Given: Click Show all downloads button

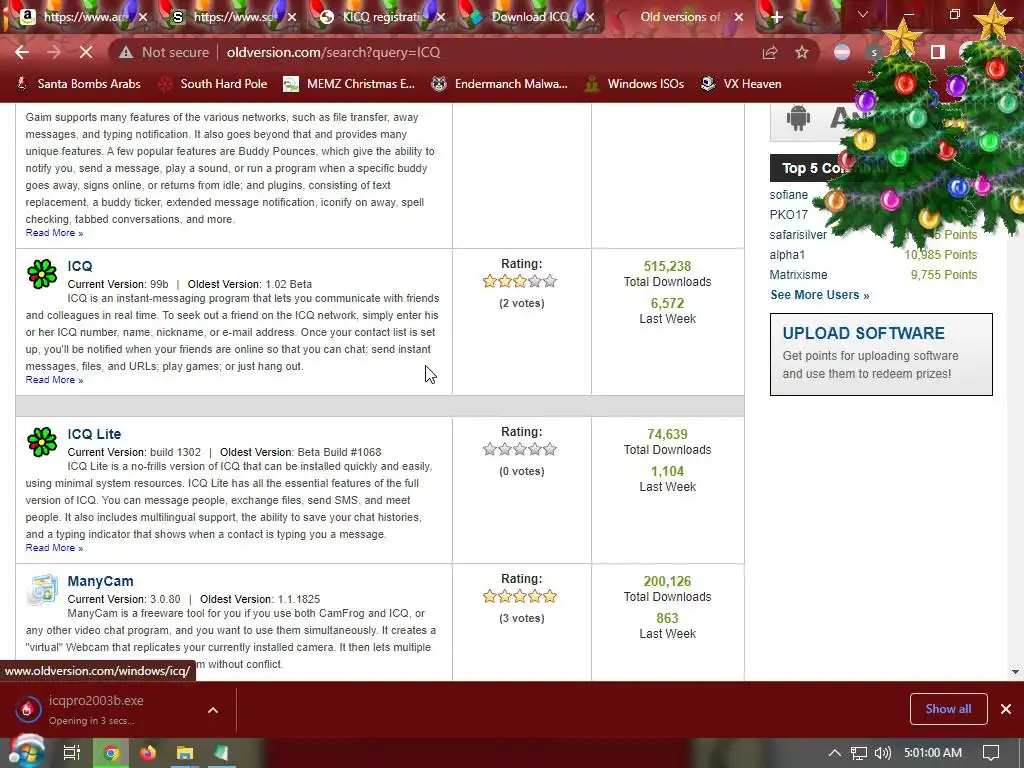Looking at the screenshot, I should (948, 709).
